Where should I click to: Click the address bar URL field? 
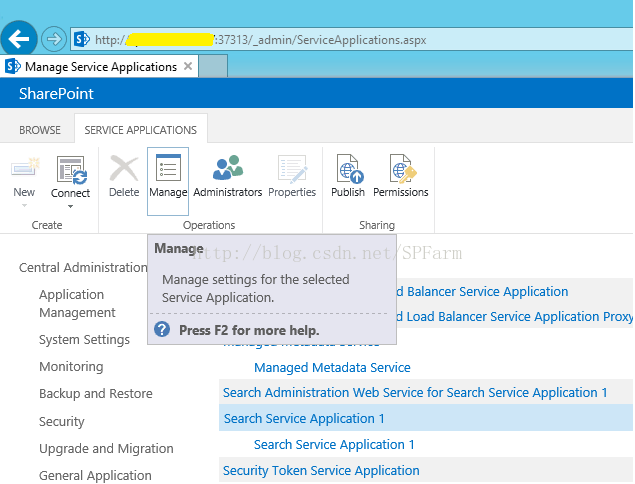click(x=352, y=39)
